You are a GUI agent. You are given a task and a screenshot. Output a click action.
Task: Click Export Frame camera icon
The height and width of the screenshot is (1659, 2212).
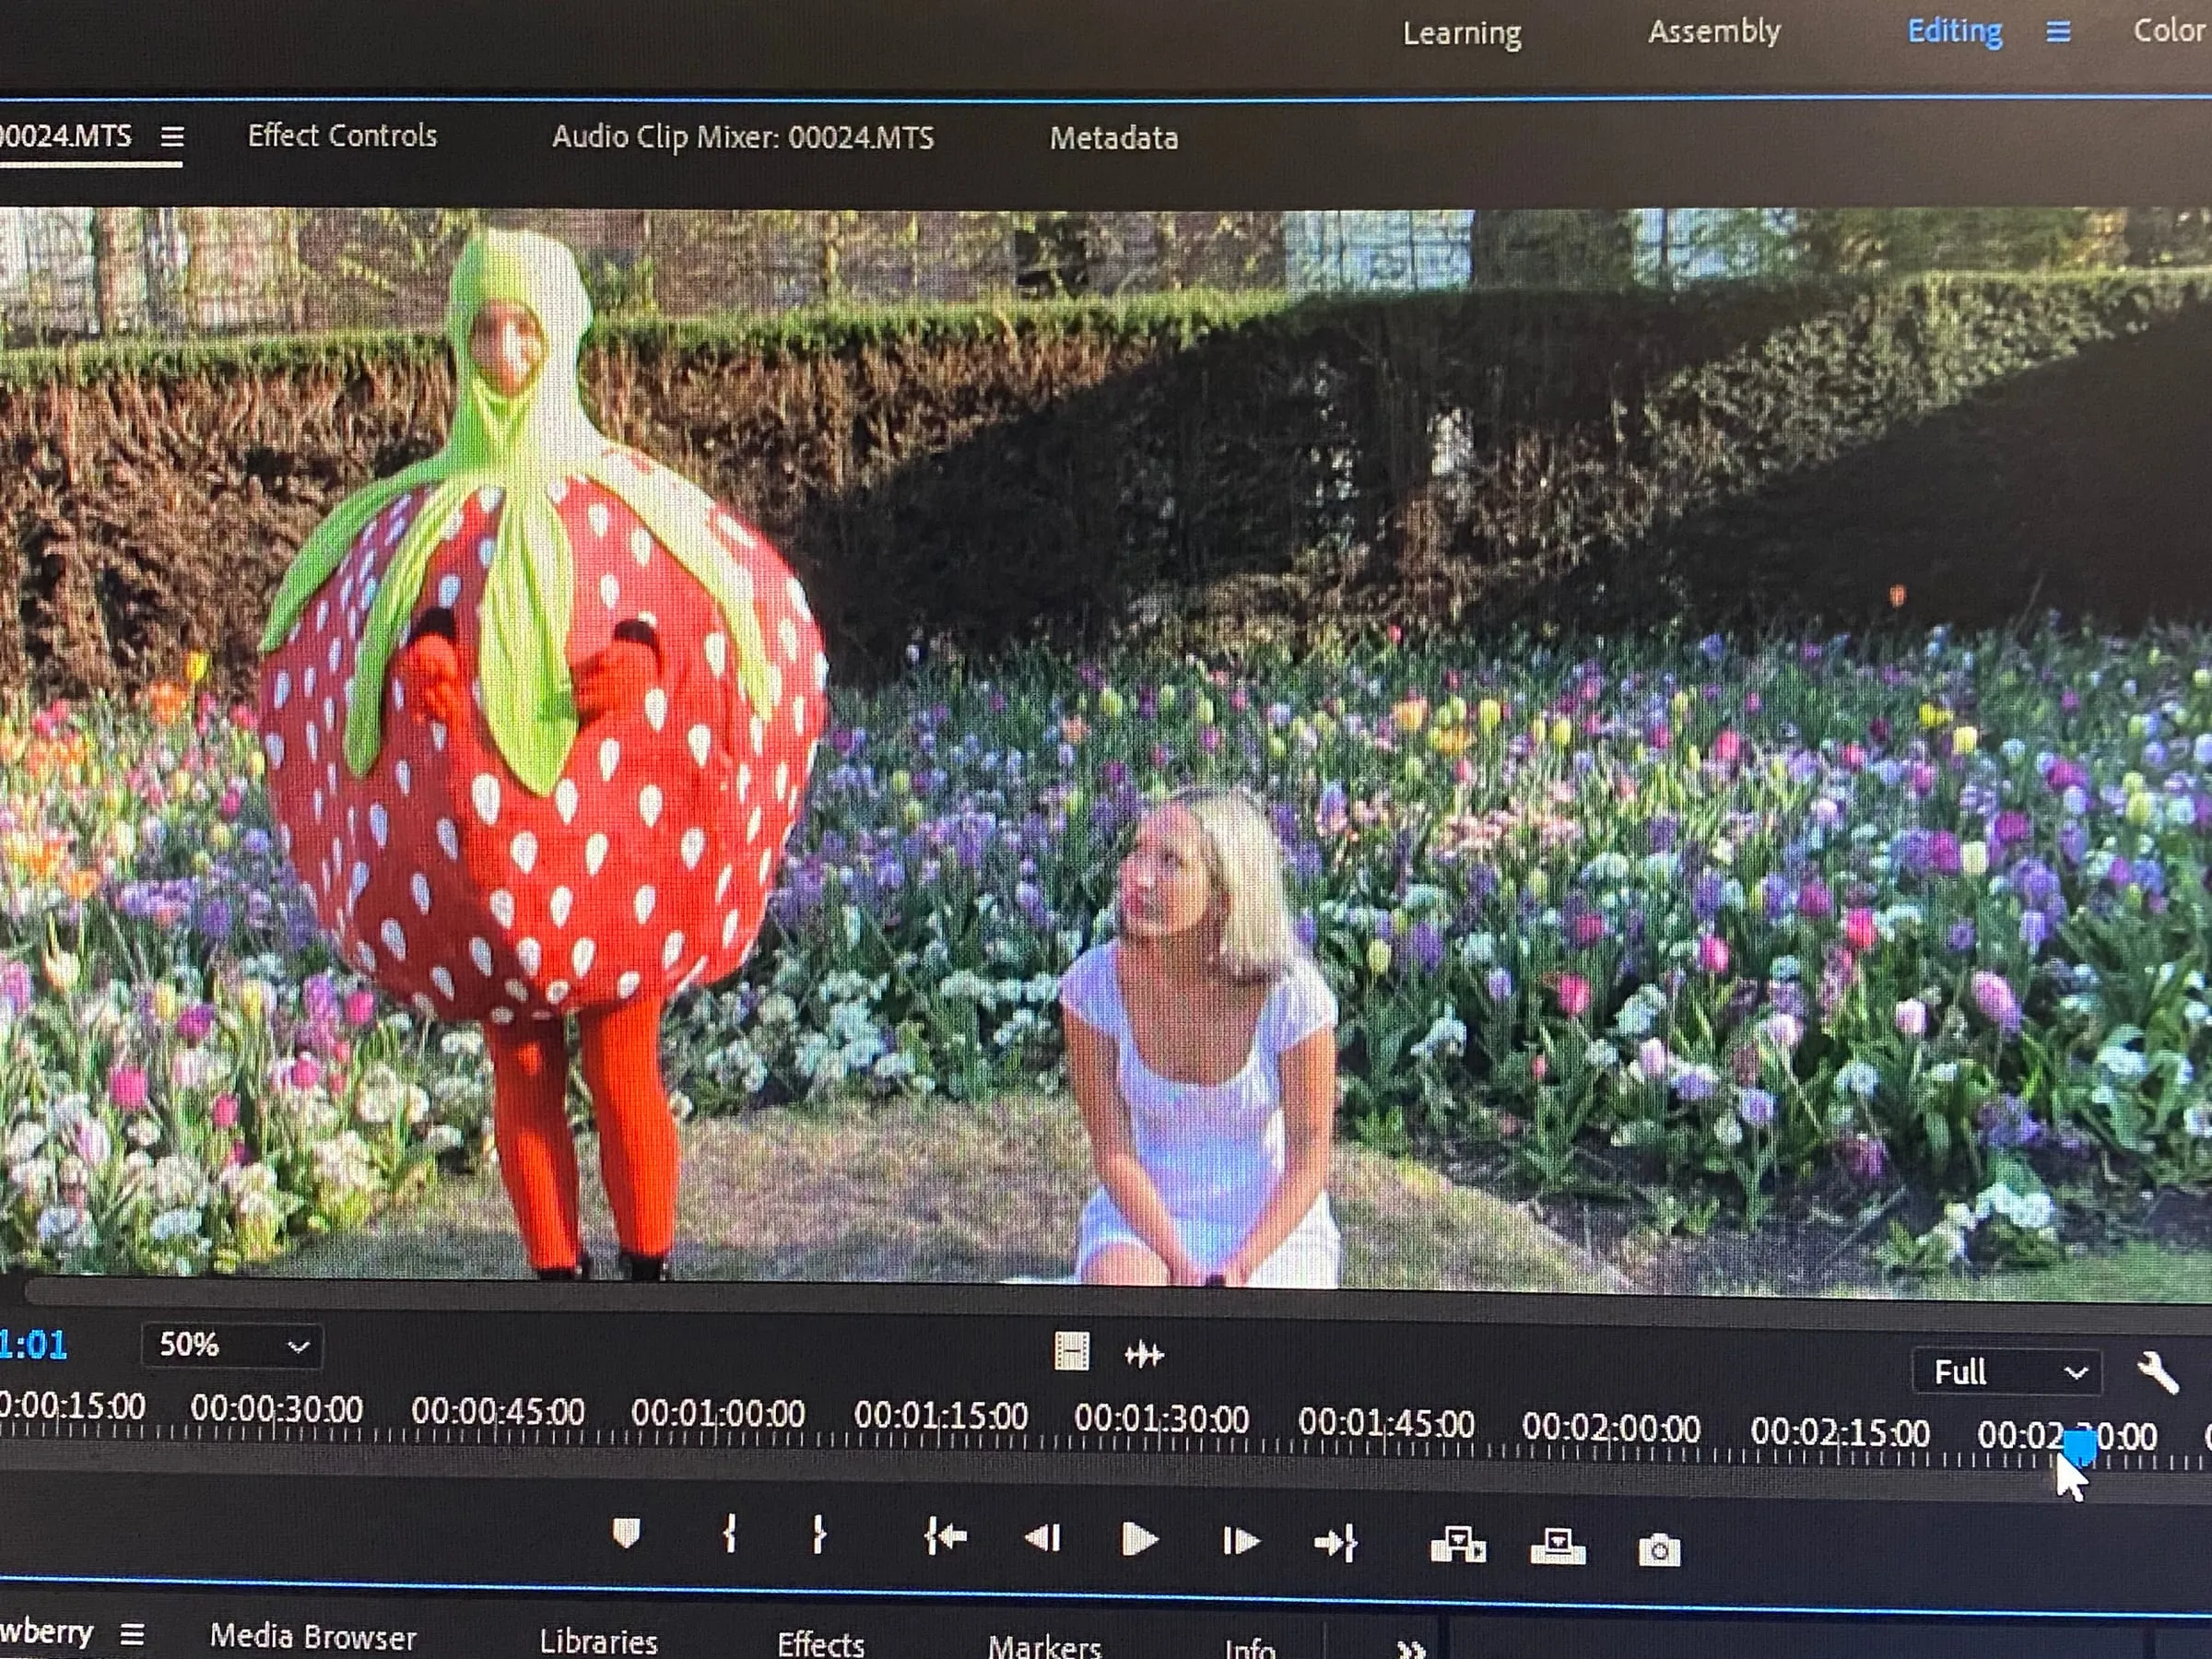click(x=1659, y=1551)
